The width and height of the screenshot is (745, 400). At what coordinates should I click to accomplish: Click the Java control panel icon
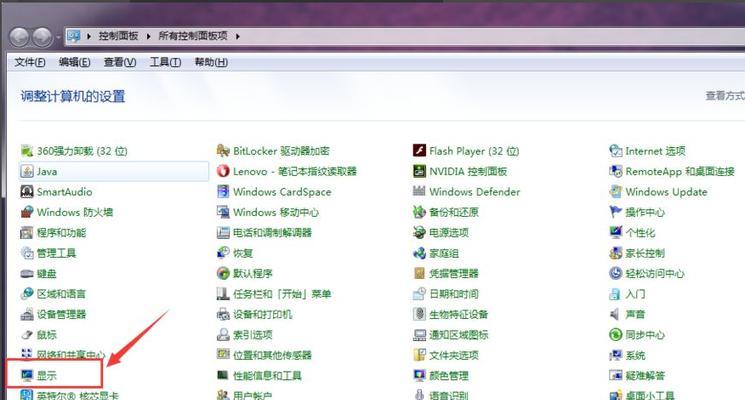27,171
